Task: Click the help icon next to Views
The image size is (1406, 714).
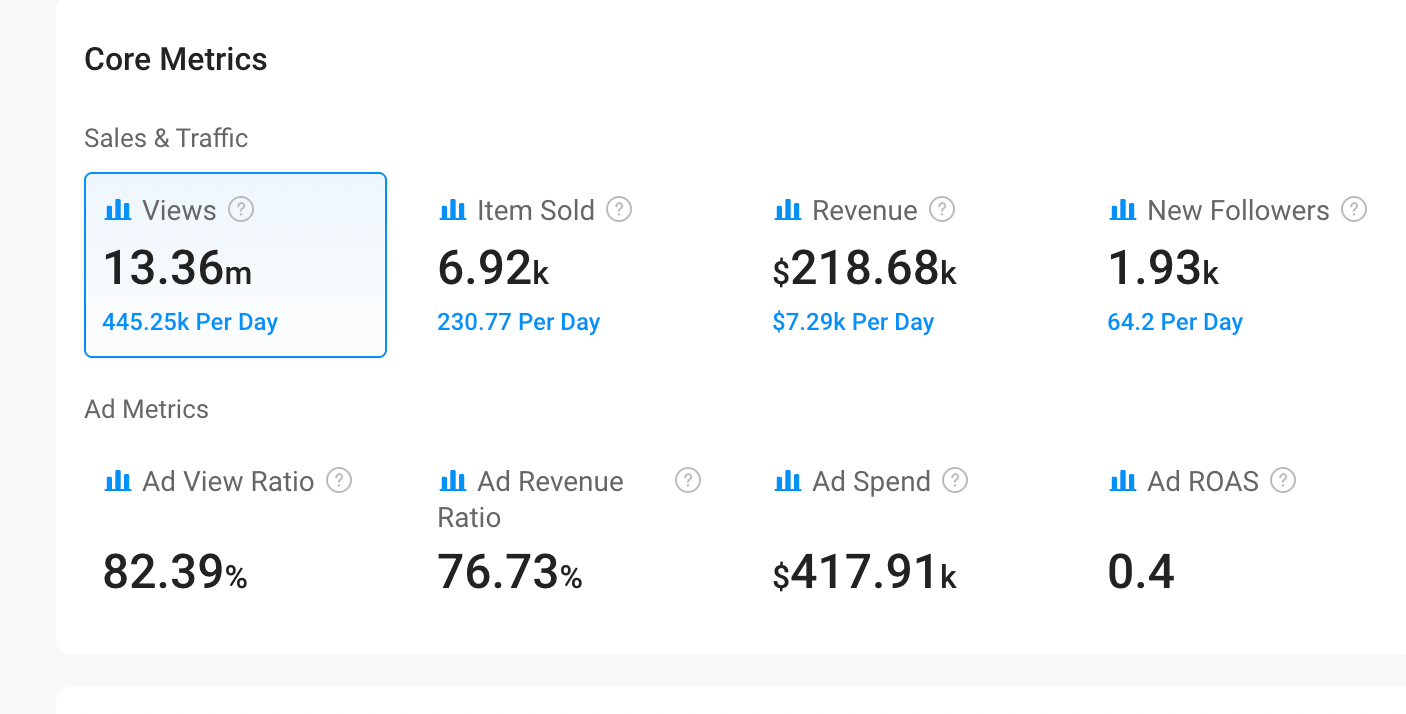Action: [241, 210]
